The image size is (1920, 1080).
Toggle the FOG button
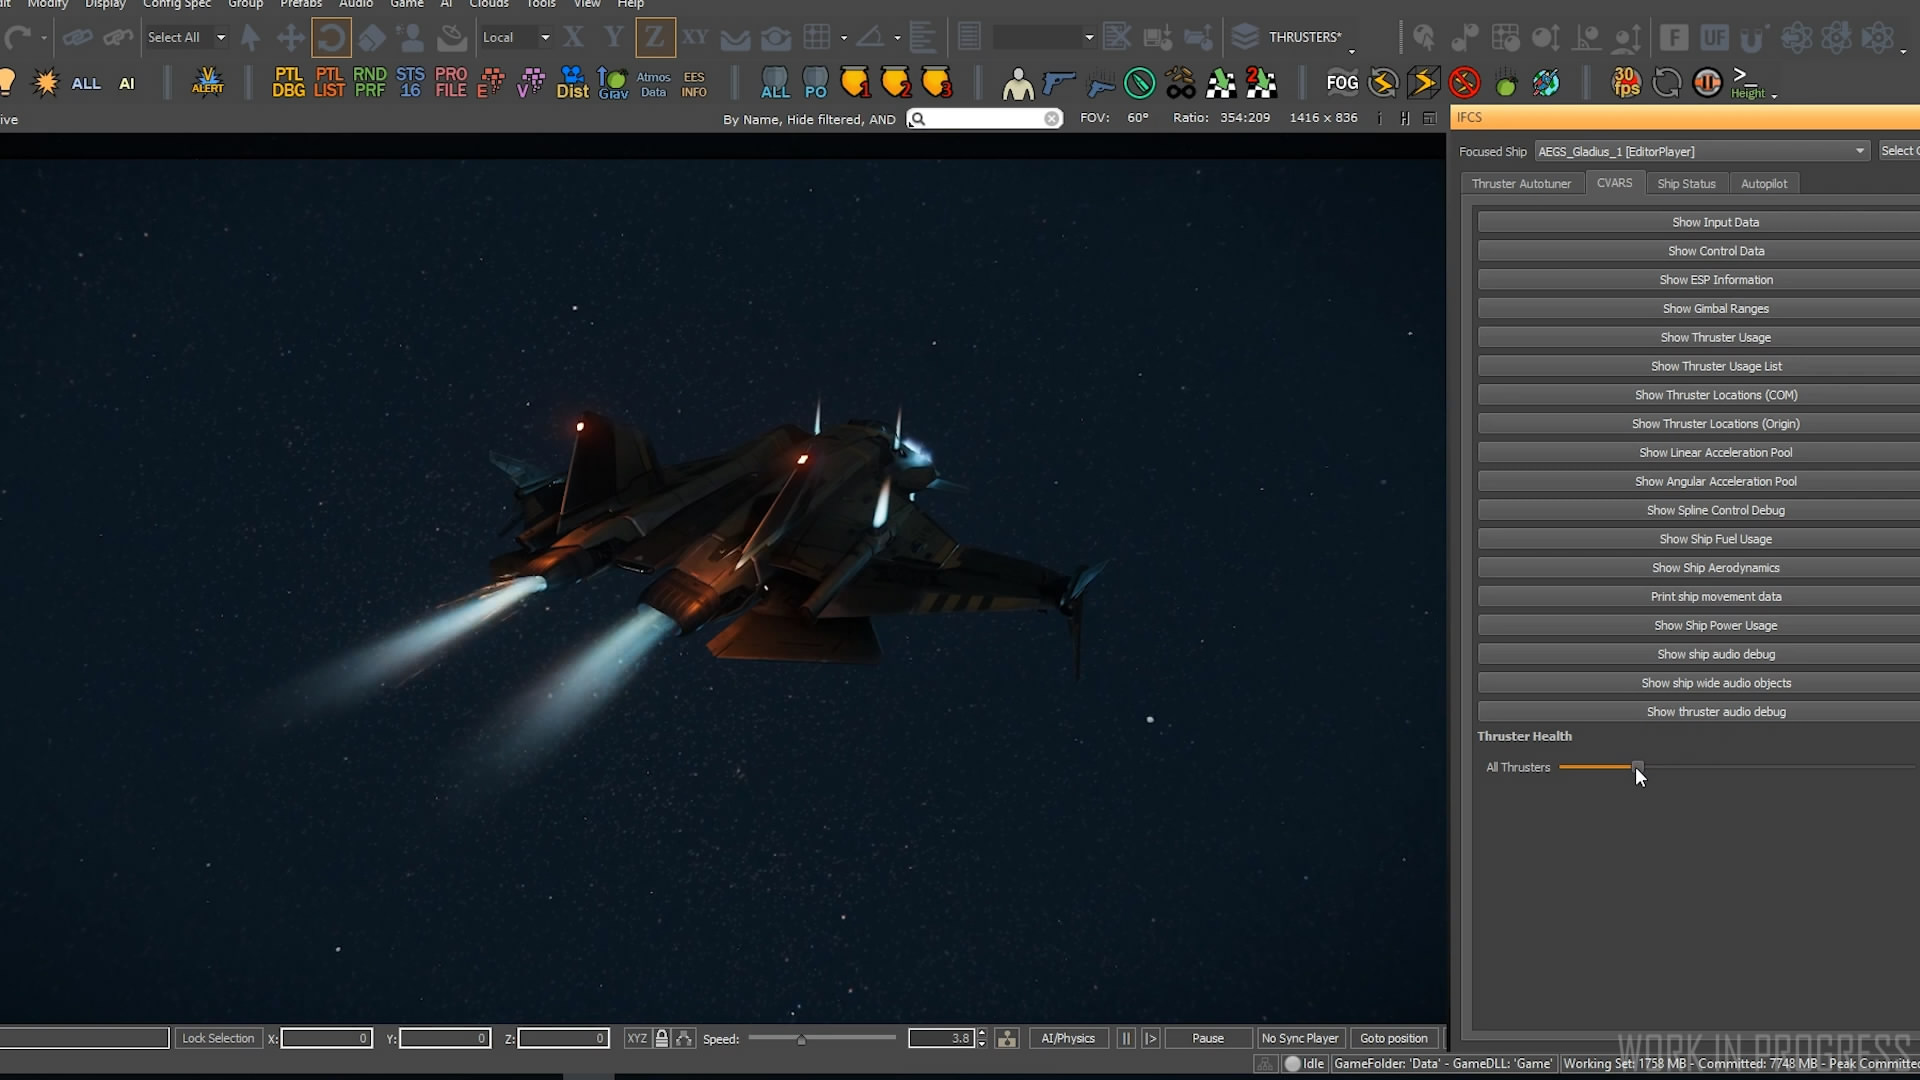[x=1342, y=83]
